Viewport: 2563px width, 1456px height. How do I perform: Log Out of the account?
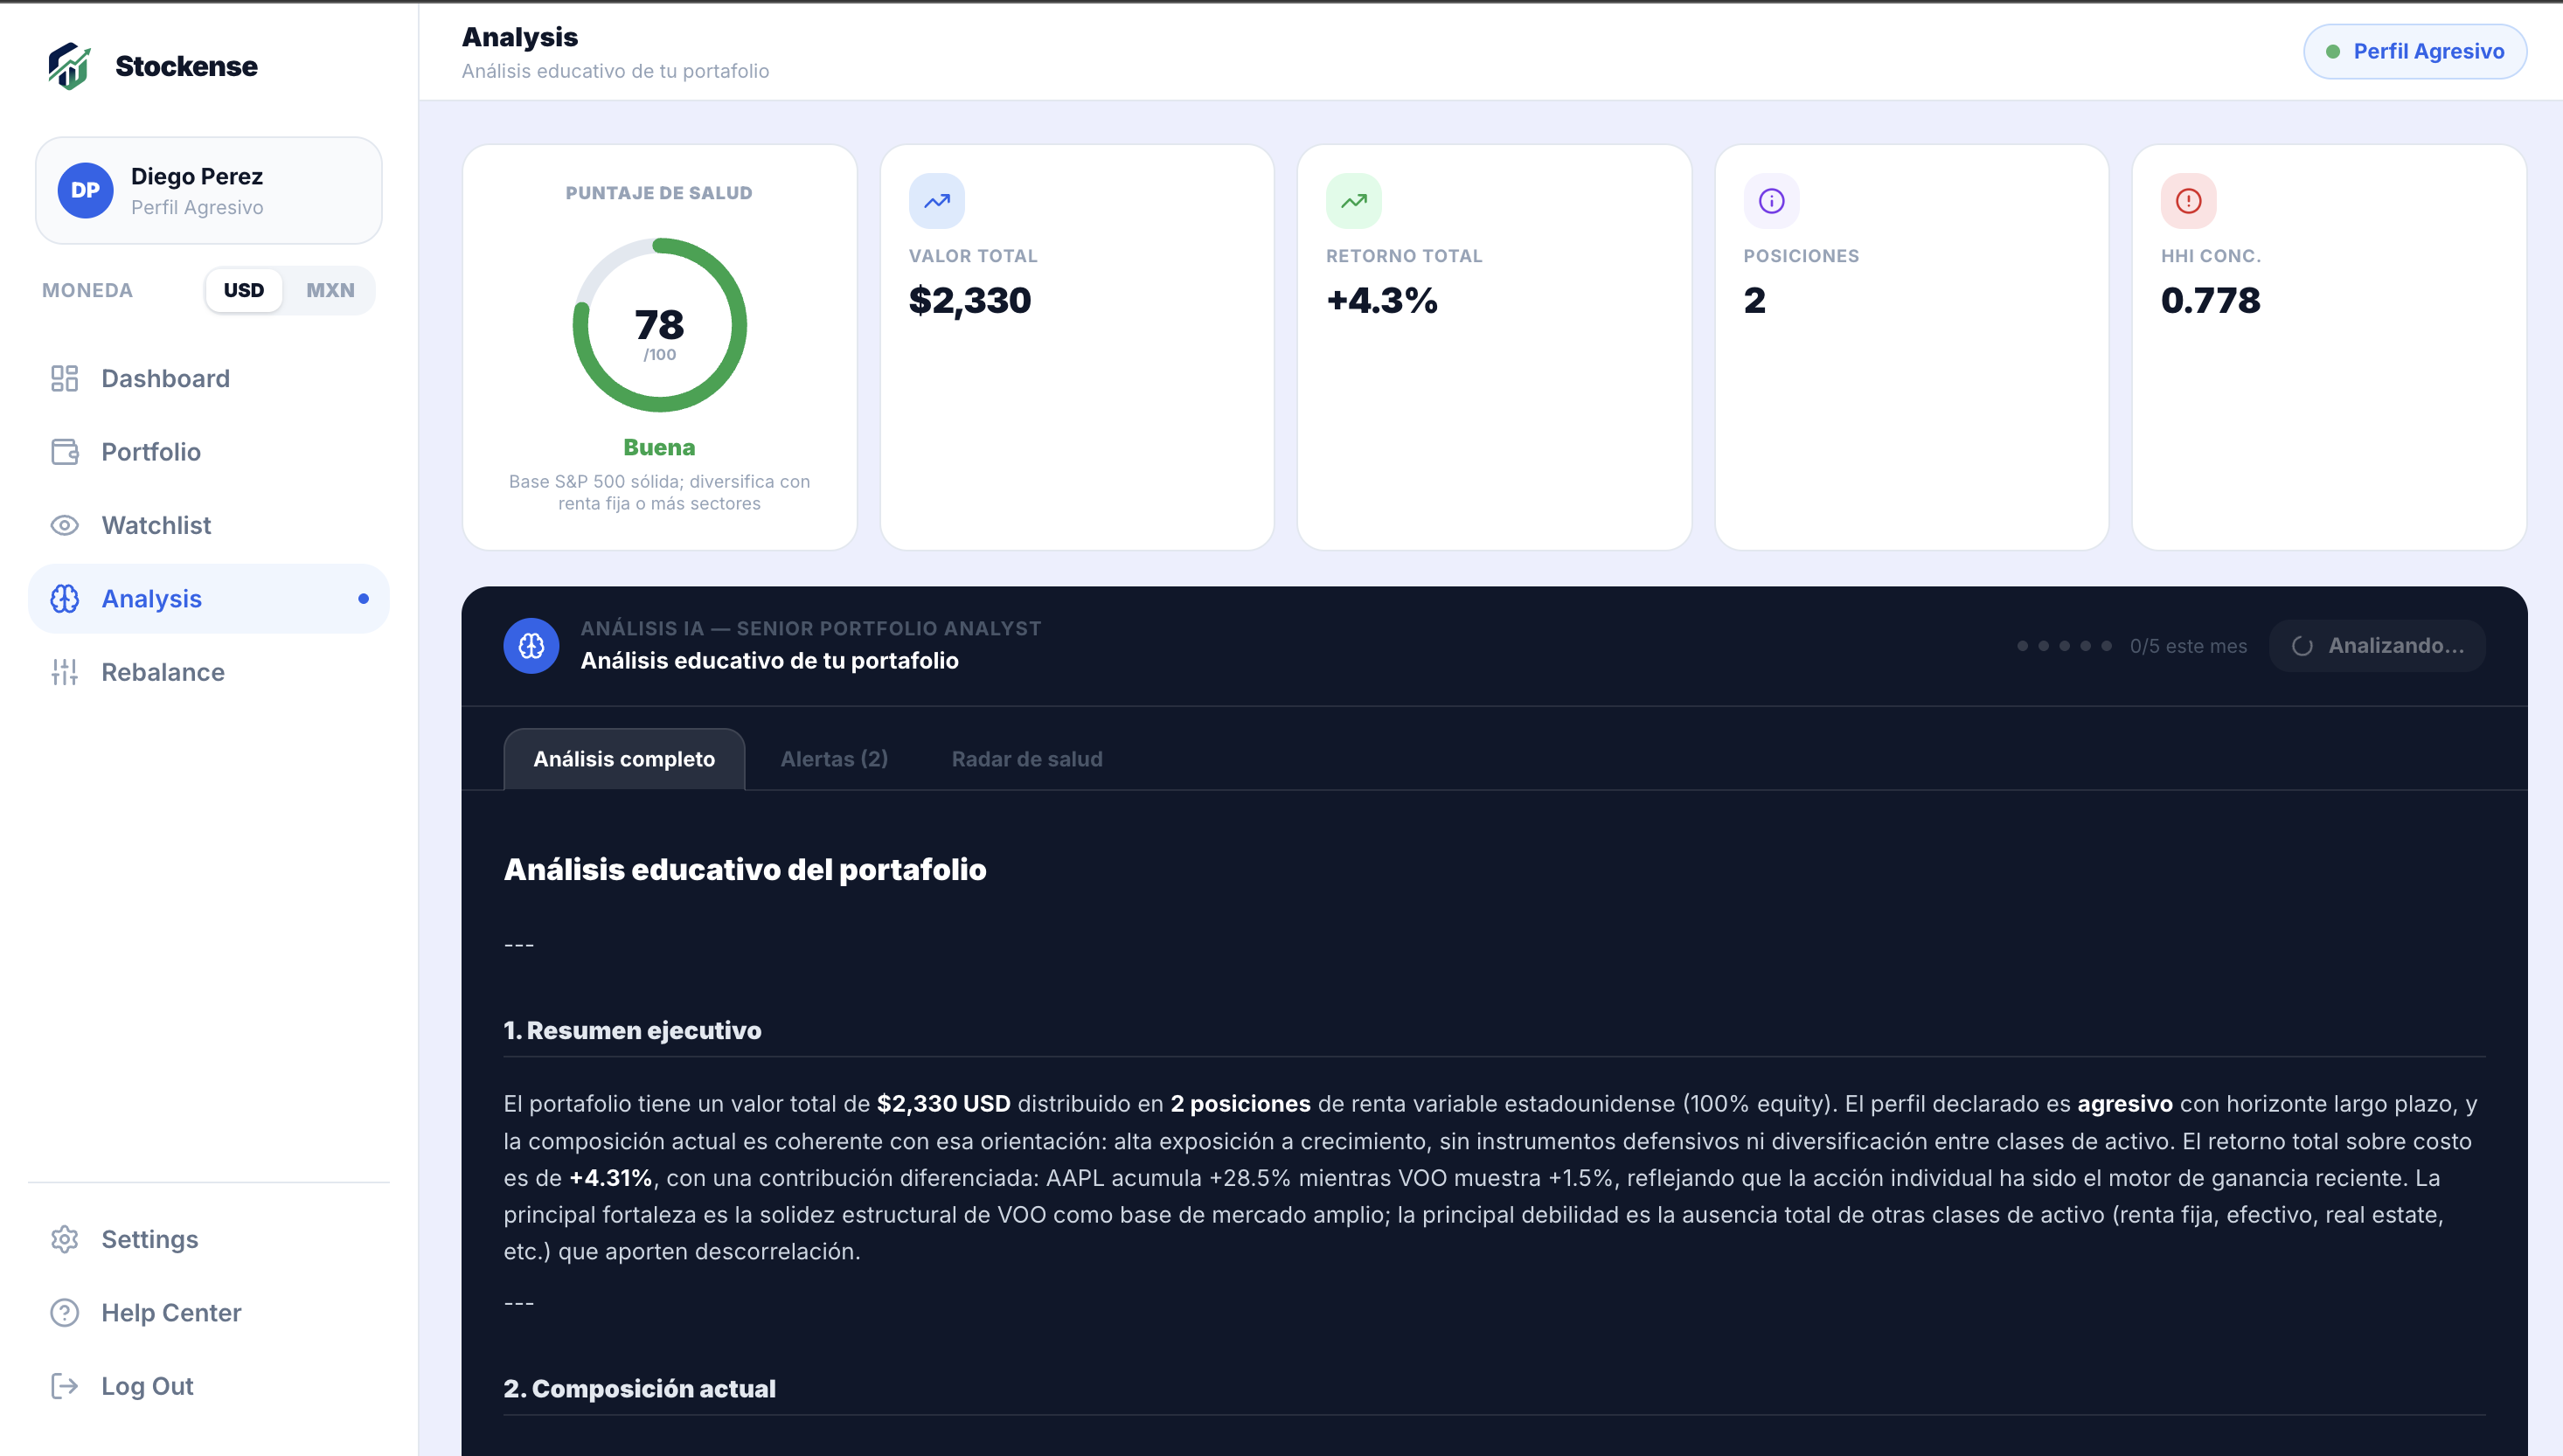point(209,1386)
